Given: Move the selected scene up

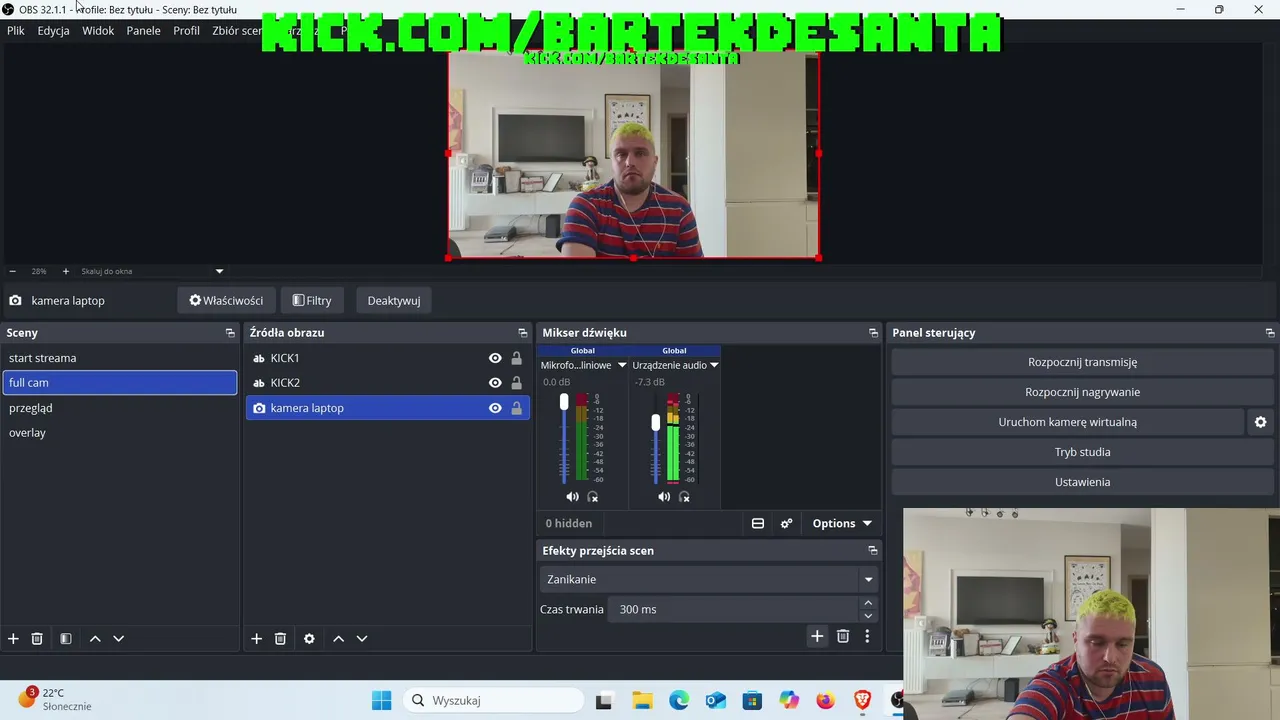Looking at the screenshot, I should (95, 638).
